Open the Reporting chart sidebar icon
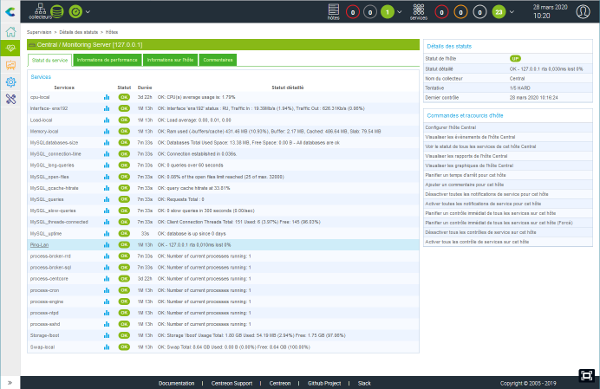Viewport: 600px width, 389px height. click(x=11, y=65)
